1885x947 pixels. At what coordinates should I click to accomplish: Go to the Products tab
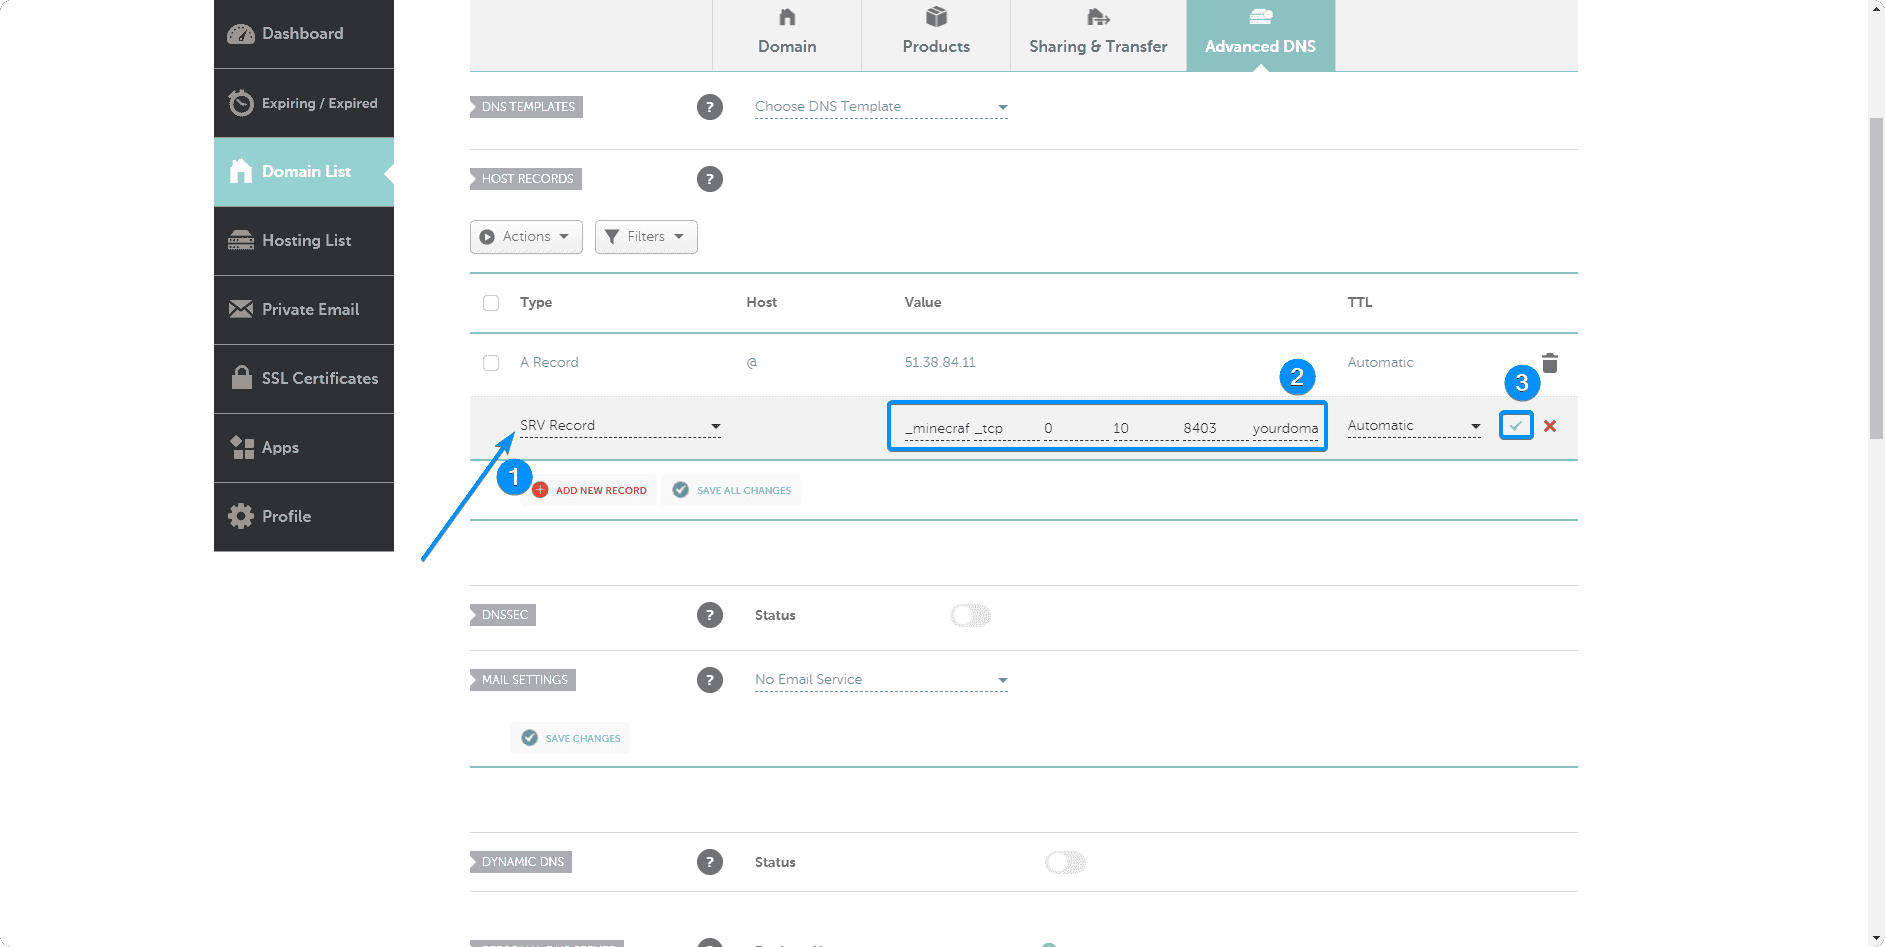[x=936, y=35]
